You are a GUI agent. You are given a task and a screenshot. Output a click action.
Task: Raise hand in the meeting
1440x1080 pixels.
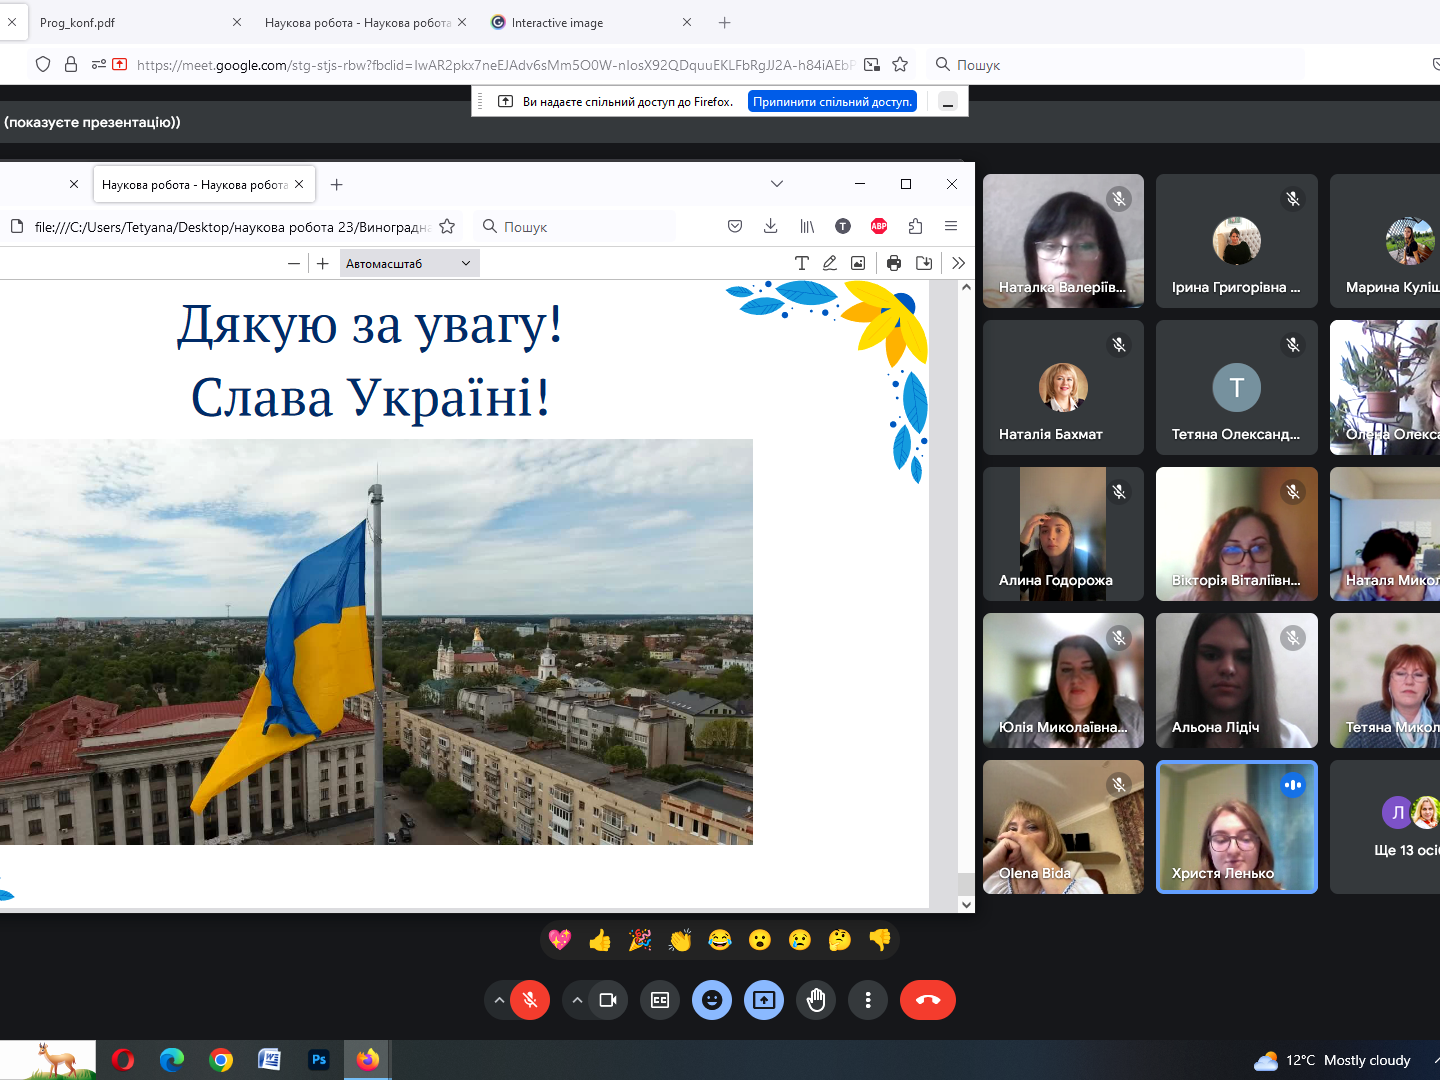(x=816, y=1000)
